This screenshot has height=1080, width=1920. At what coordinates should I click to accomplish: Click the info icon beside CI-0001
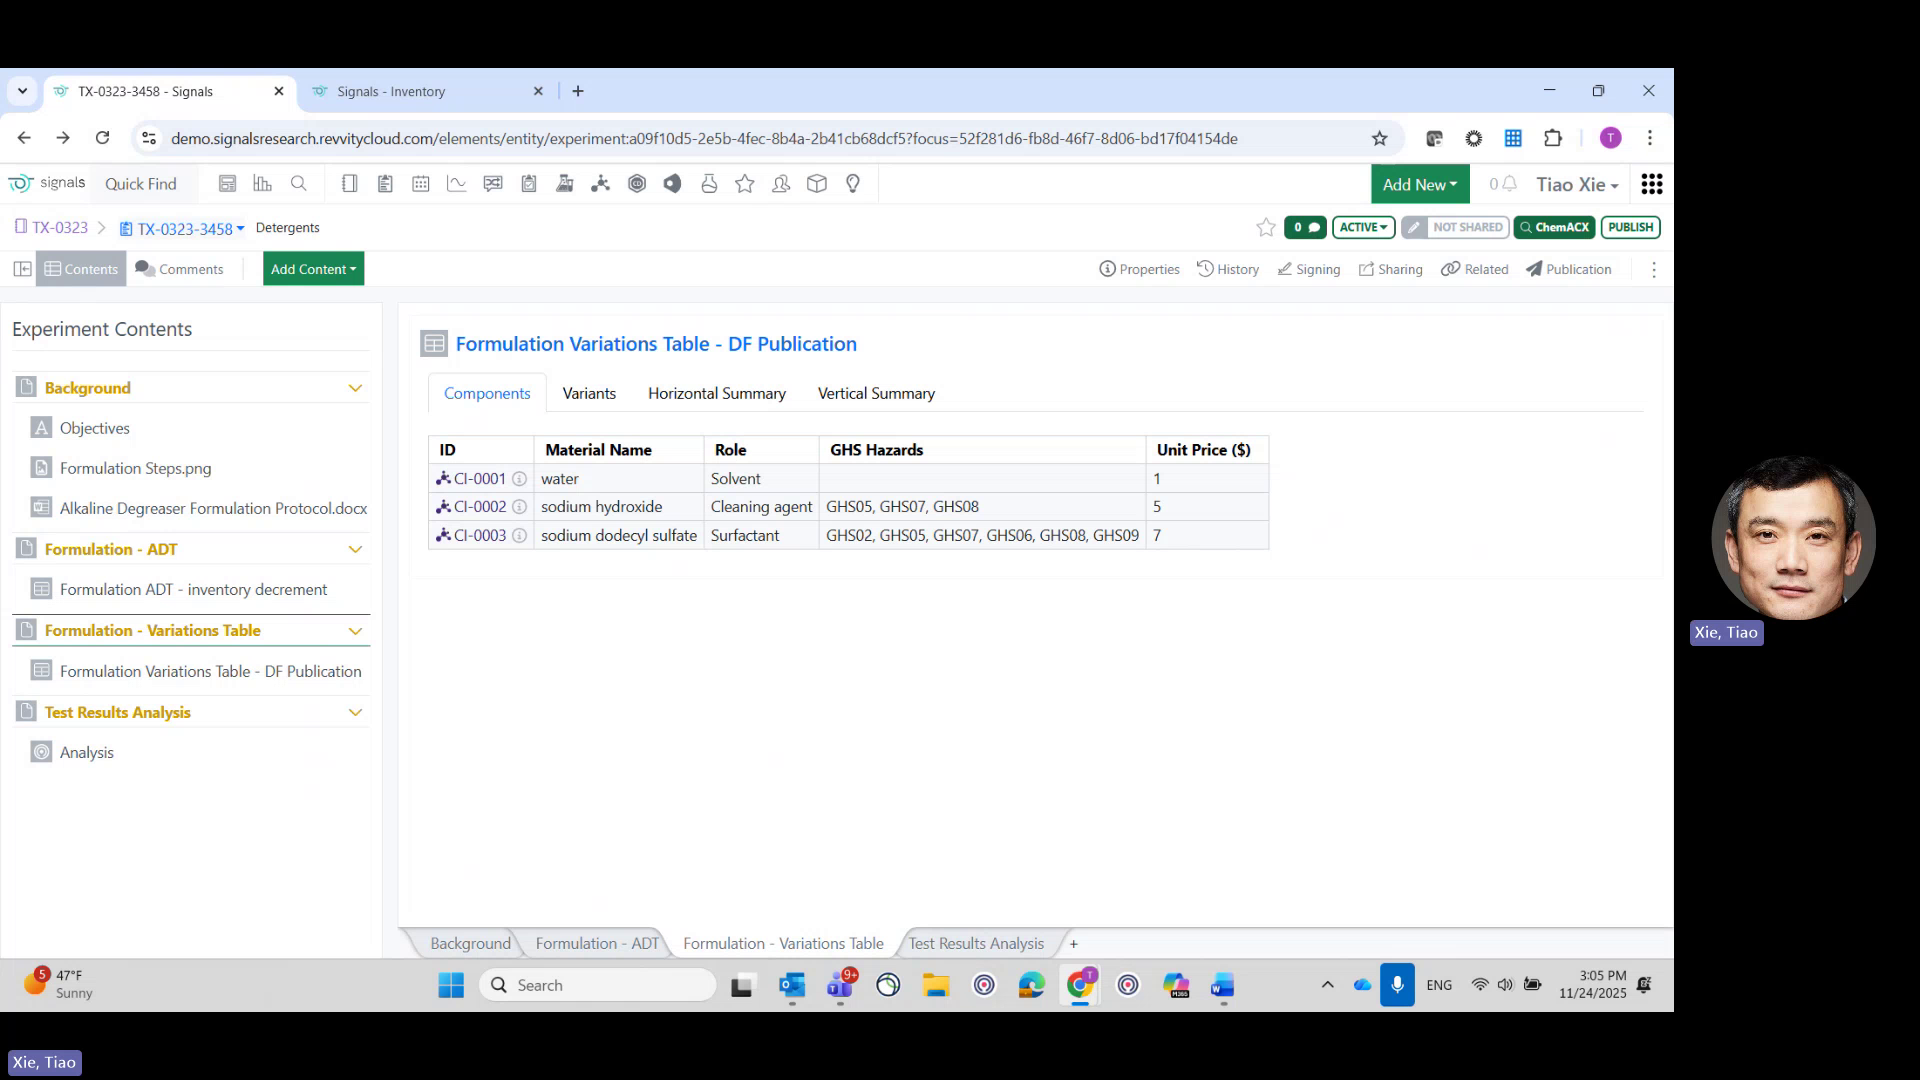click(x=519, y=479)
